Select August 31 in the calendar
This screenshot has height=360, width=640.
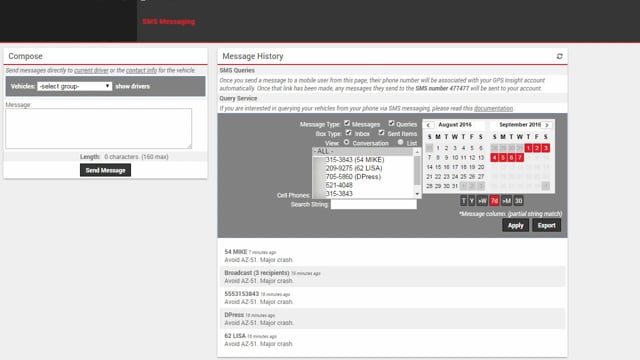(x=455, y=186)
